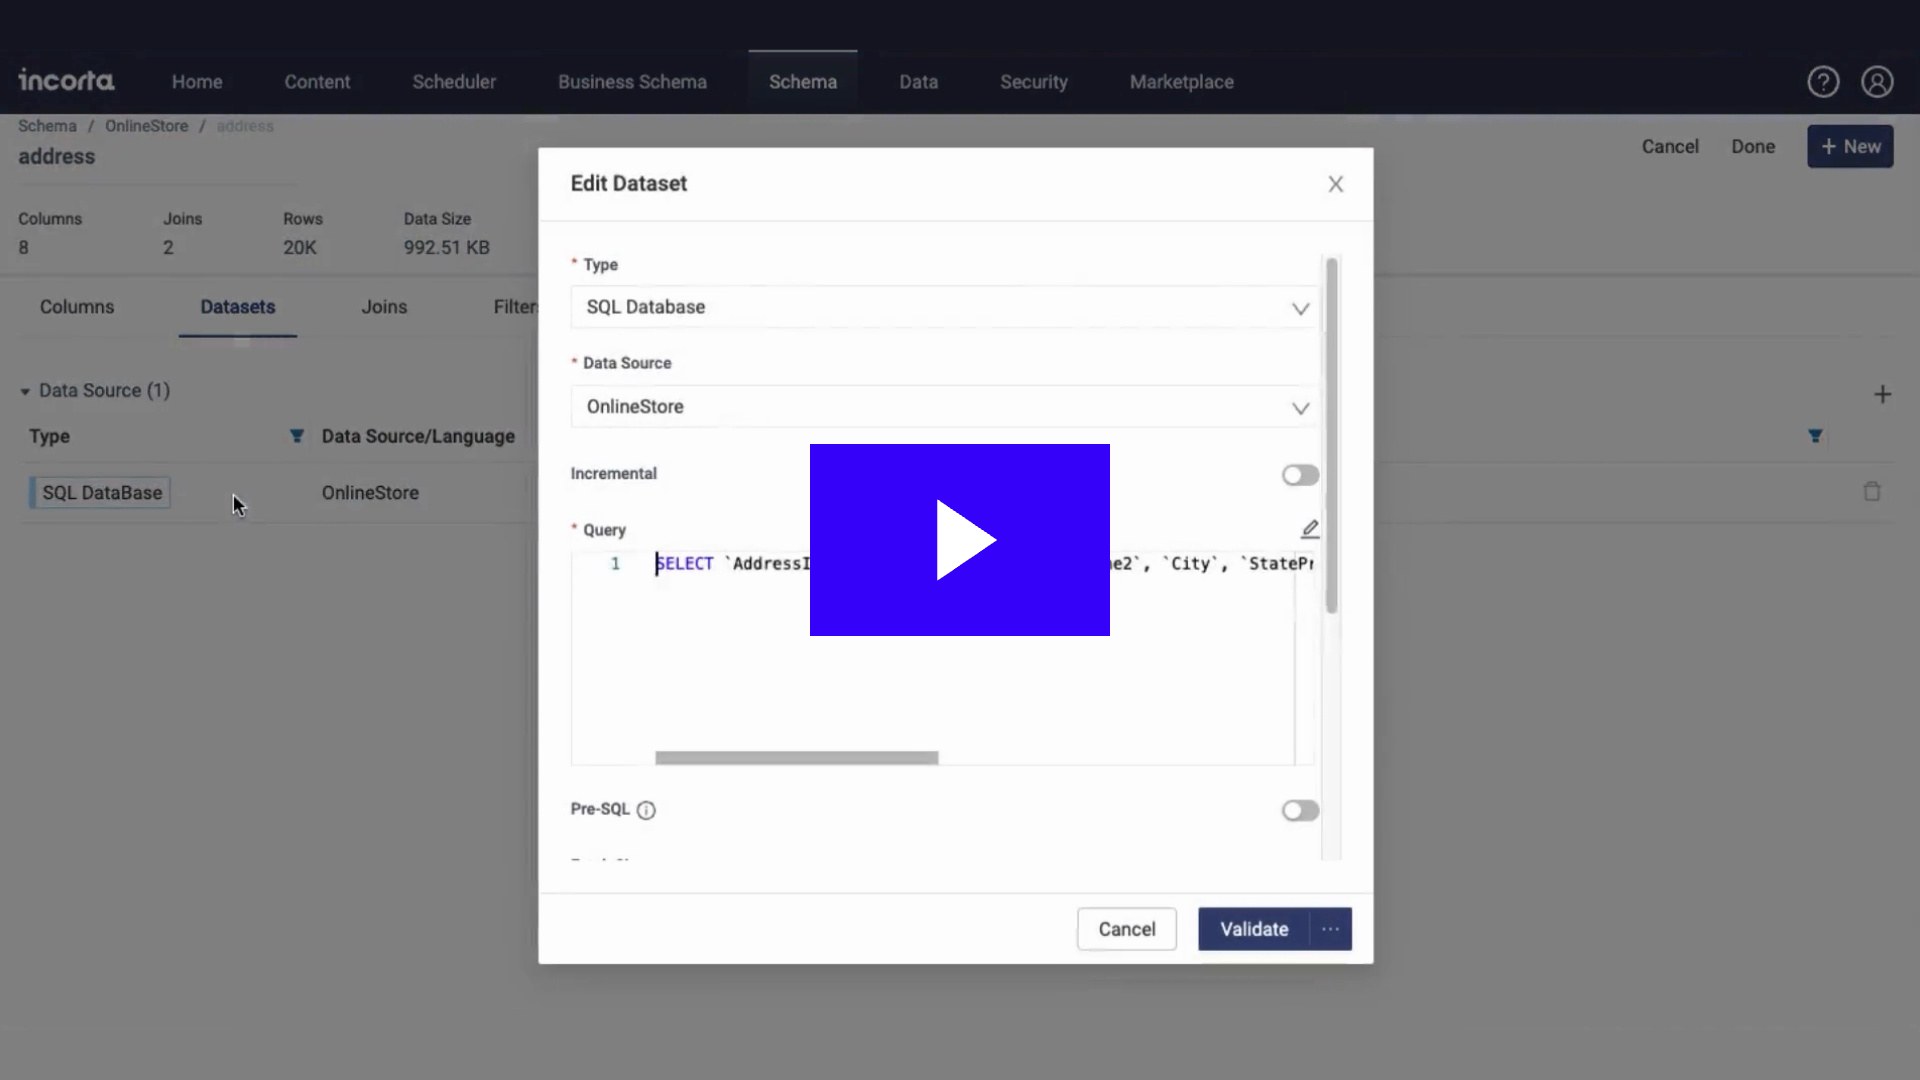Click the + New button
The height and width of the screenshot is (1080, 1920).
pos(1850,146)
